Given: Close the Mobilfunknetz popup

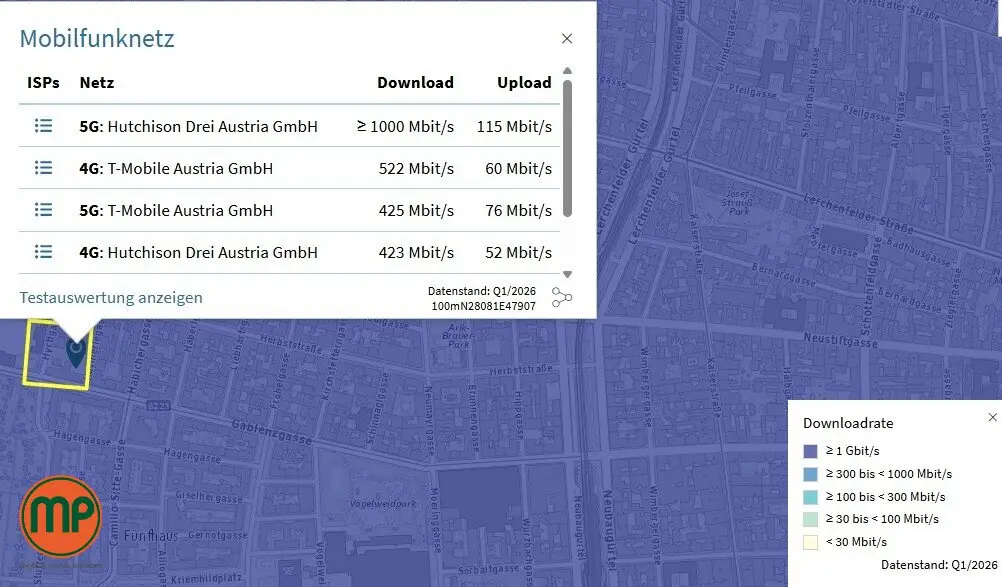Looking at the screenshot, I should (x=567, y=38).
